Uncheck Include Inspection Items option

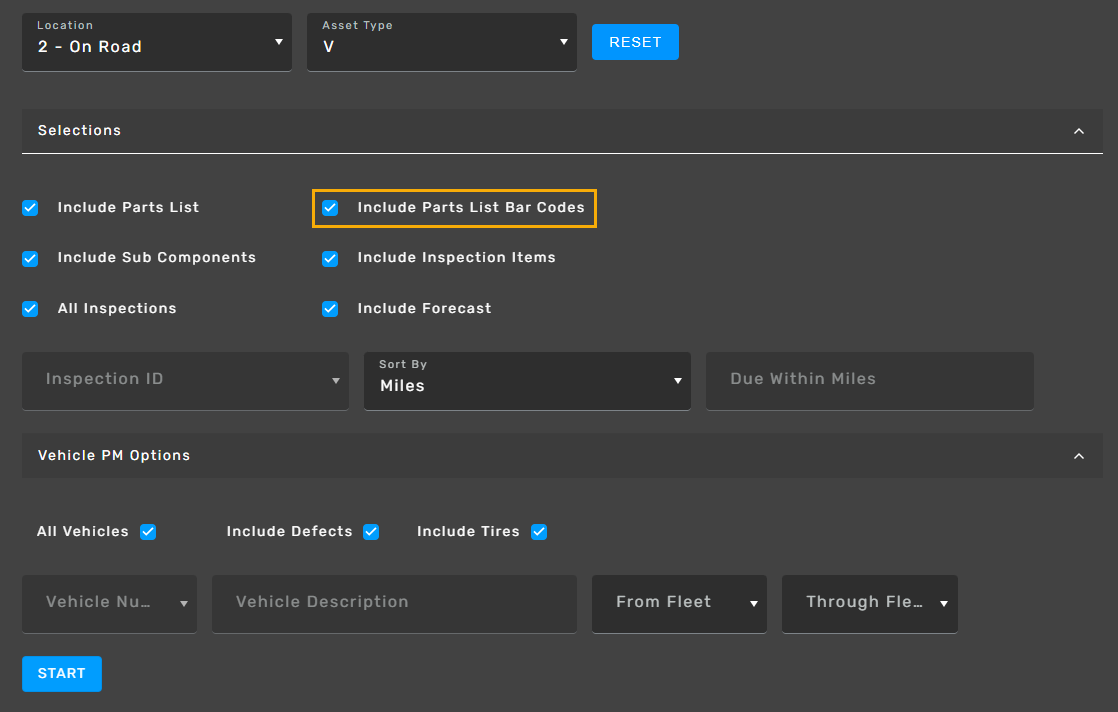(330, 258)
